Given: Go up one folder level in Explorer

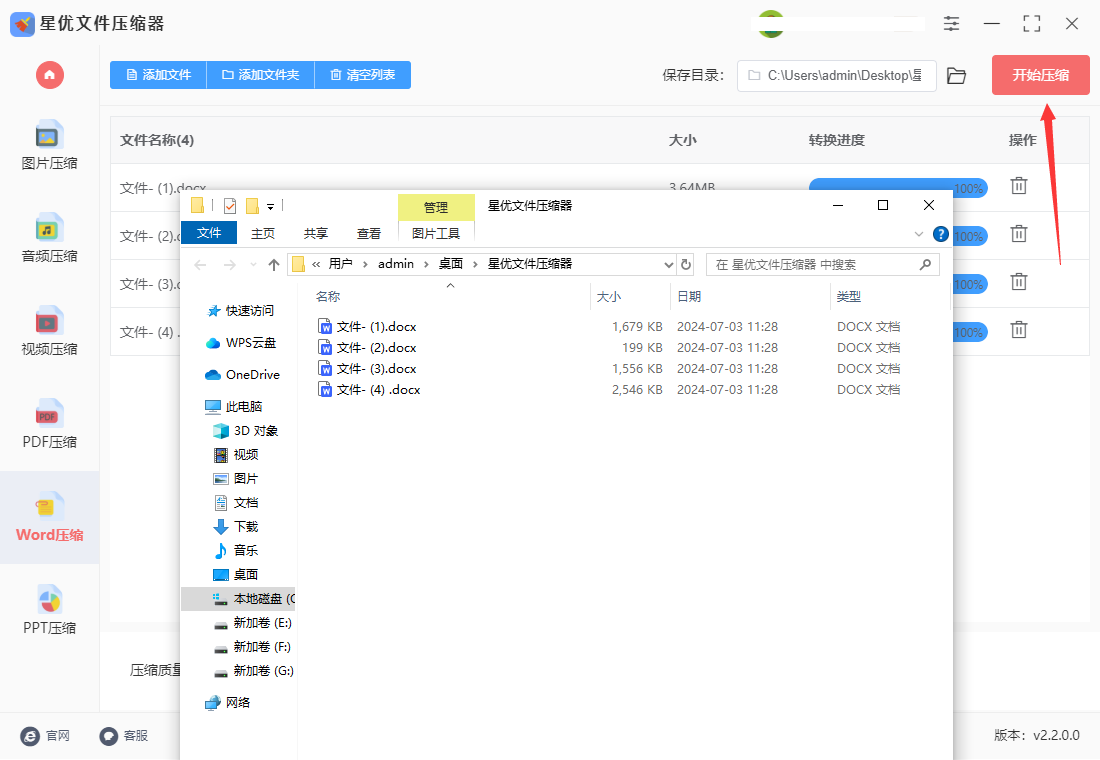Looking at the screenshot, I should pos(274,265).
